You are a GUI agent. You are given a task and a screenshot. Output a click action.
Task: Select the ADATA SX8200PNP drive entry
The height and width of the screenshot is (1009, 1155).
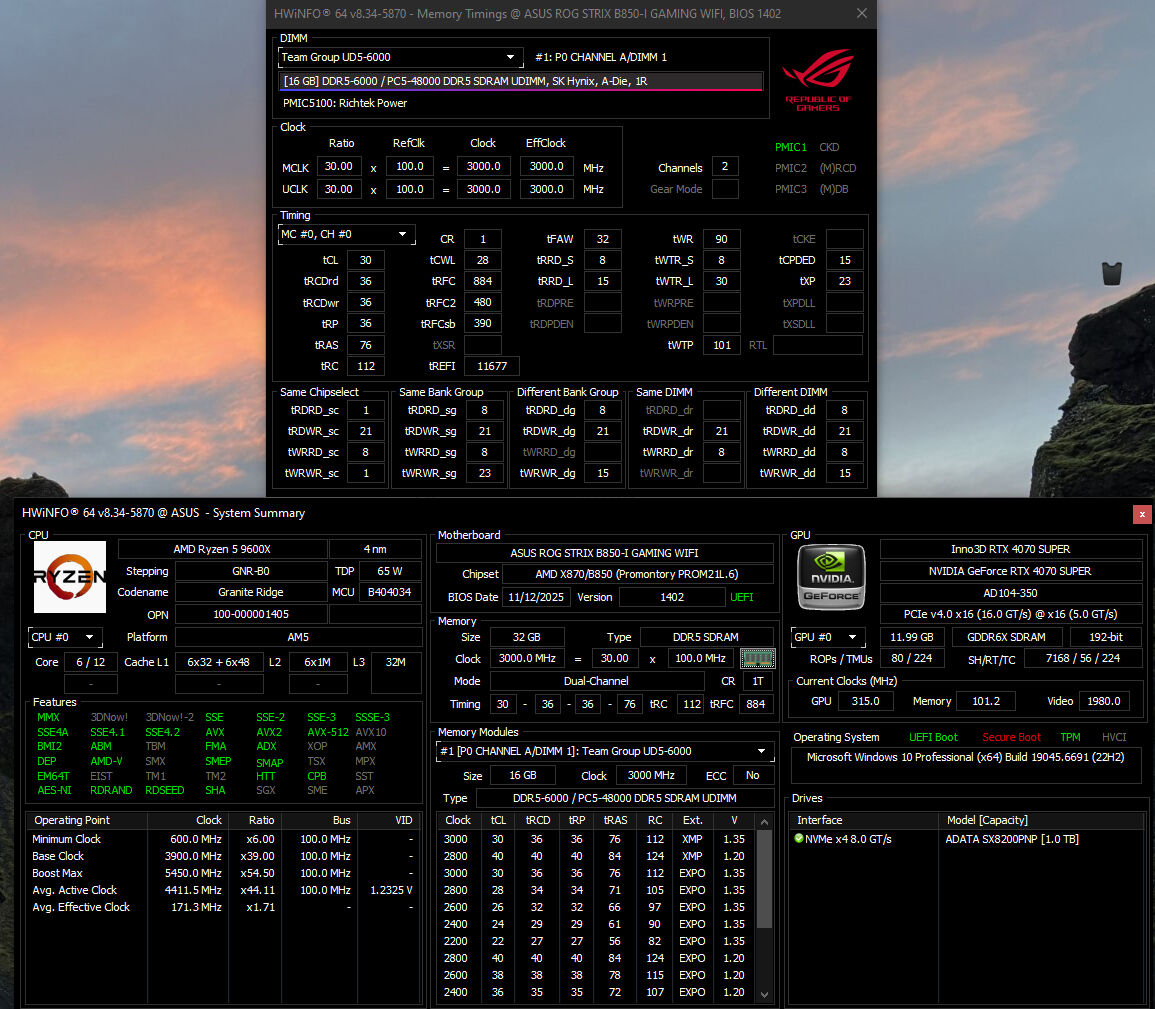point(1012,839)
